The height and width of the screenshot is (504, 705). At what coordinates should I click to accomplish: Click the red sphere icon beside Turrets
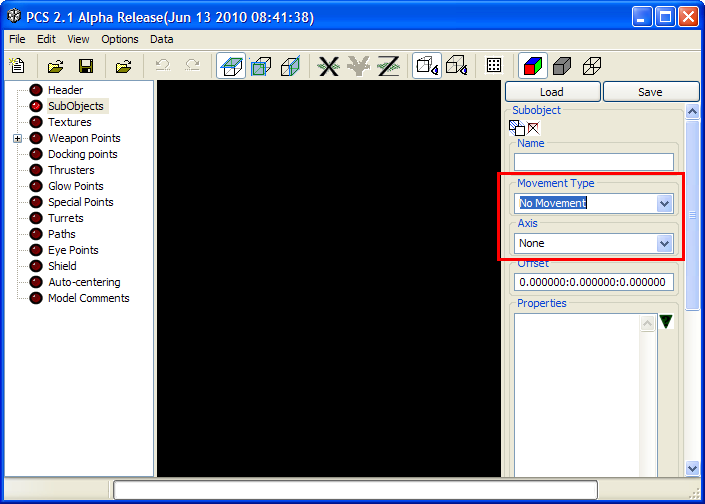(x=36, y=218)
